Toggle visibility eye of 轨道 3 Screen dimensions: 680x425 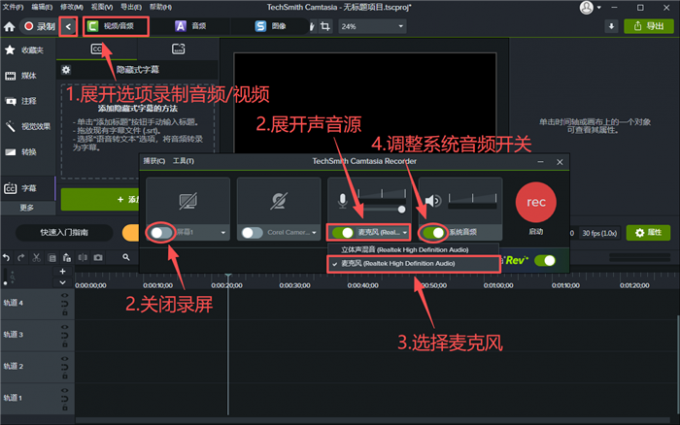click(x=65, y=327)
